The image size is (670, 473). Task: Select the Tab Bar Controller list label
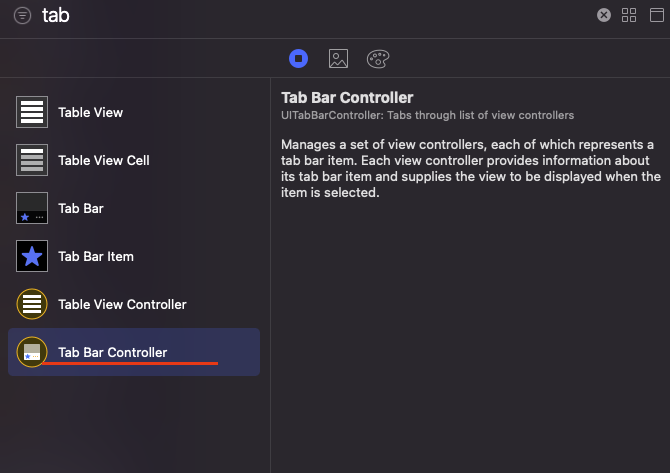(113, 353)
